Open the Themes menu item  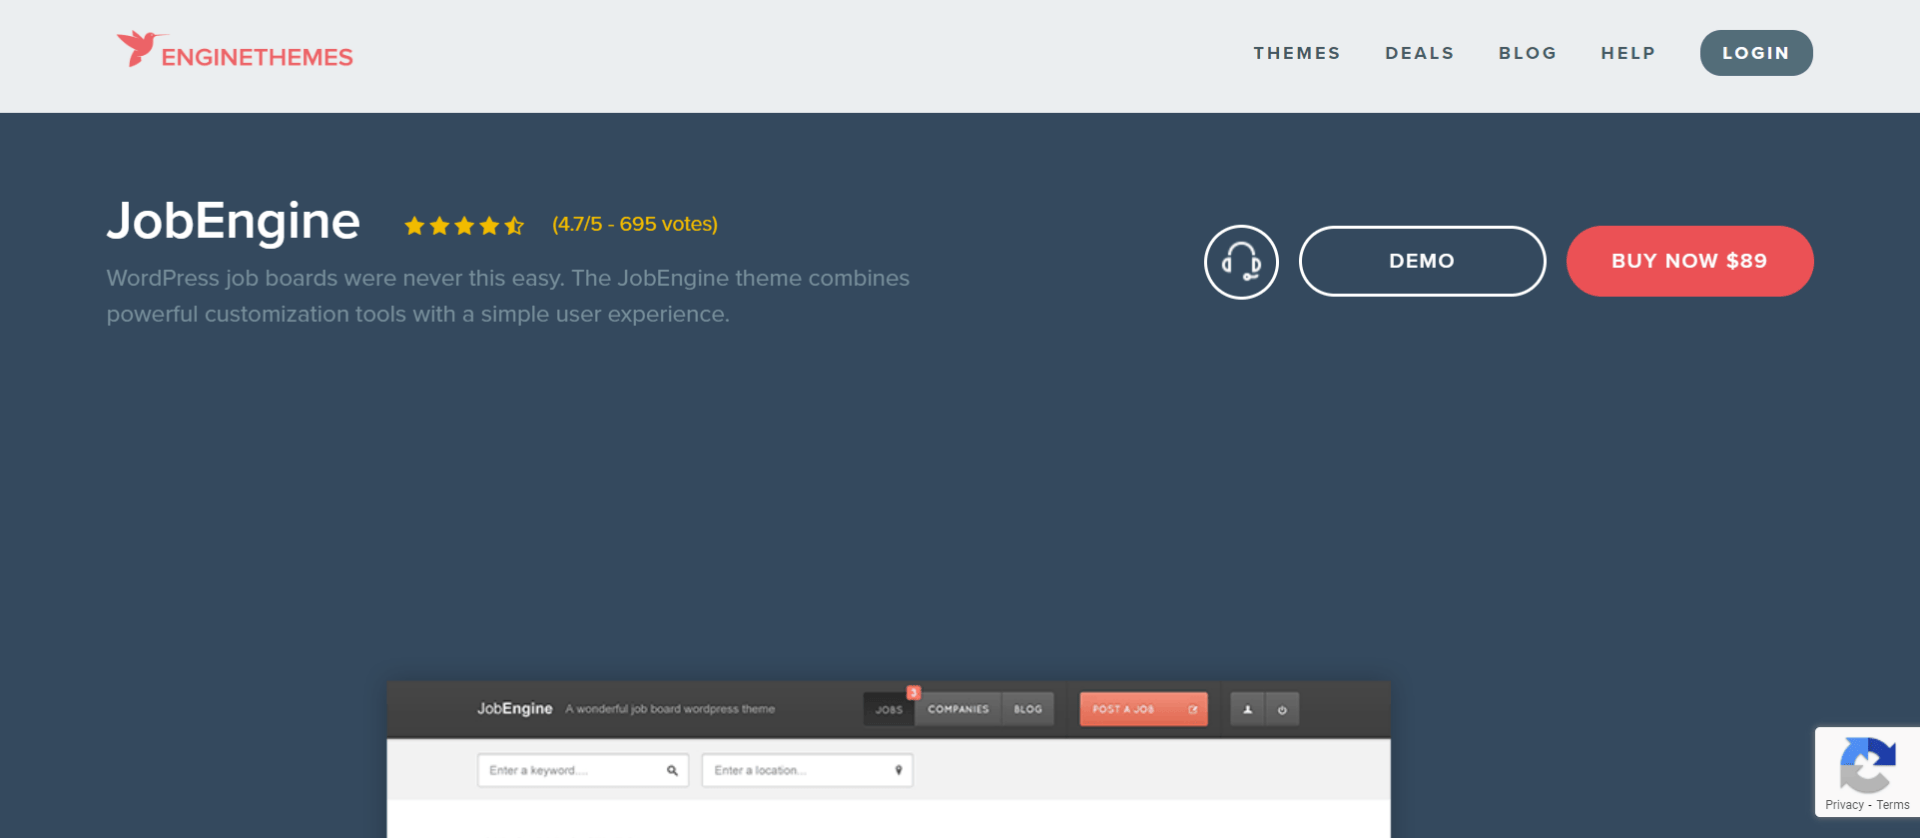(1297, 53)
